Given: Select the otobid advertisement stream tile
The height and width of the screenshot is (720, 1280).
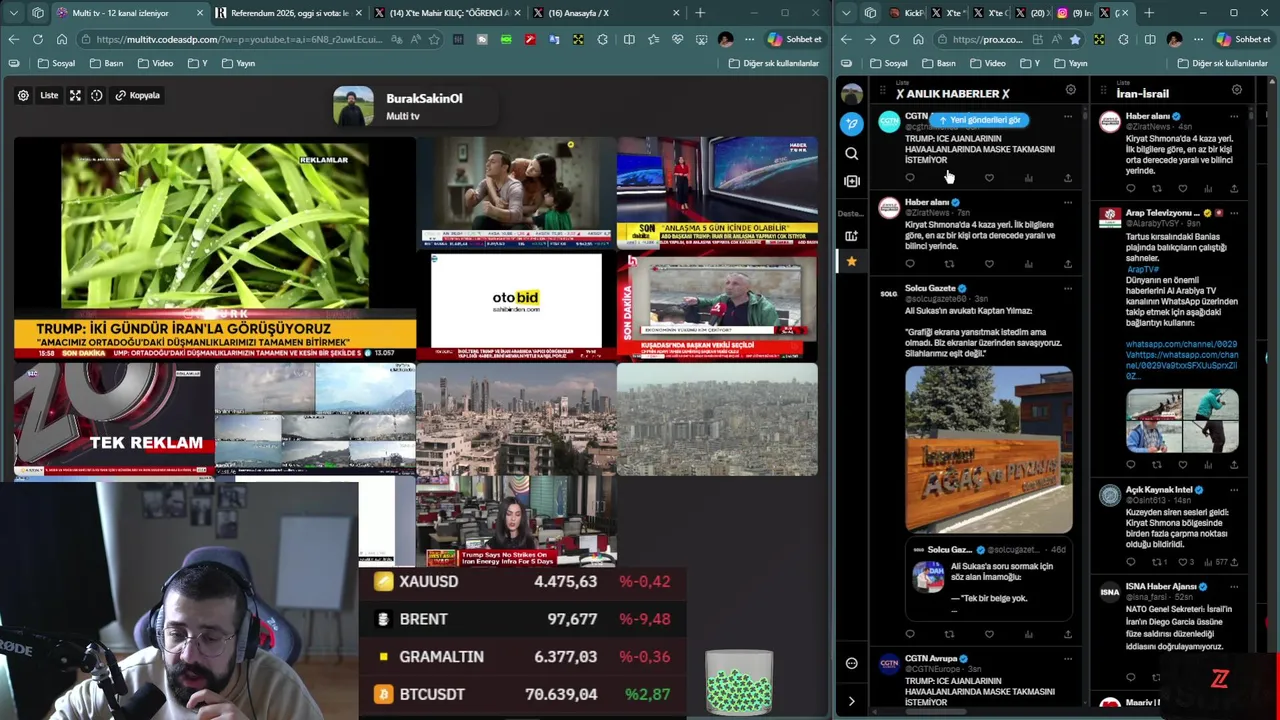Looking at the screenshot, I should pyautogui.click(x=516, y=305).
